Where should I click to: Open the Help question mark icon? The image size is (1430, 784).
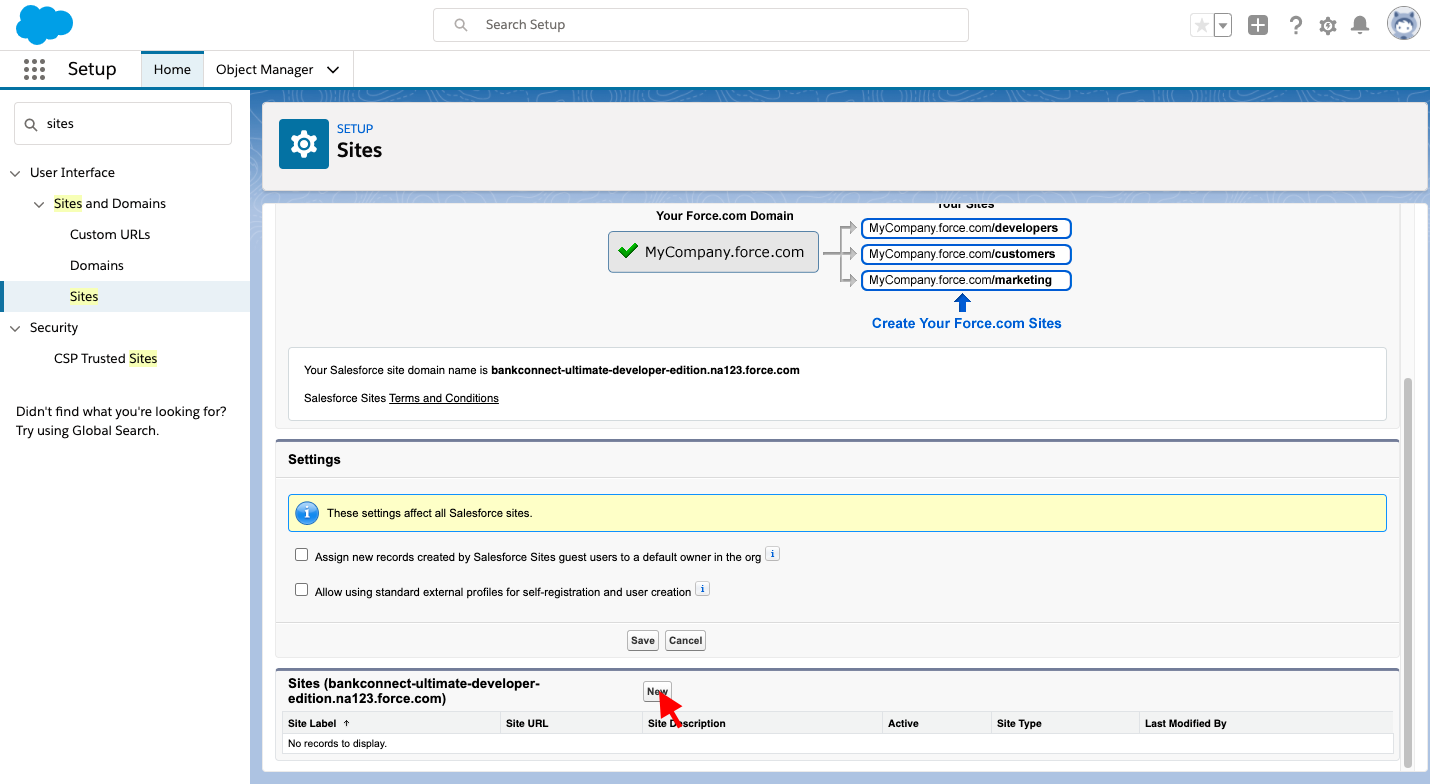1296,25
